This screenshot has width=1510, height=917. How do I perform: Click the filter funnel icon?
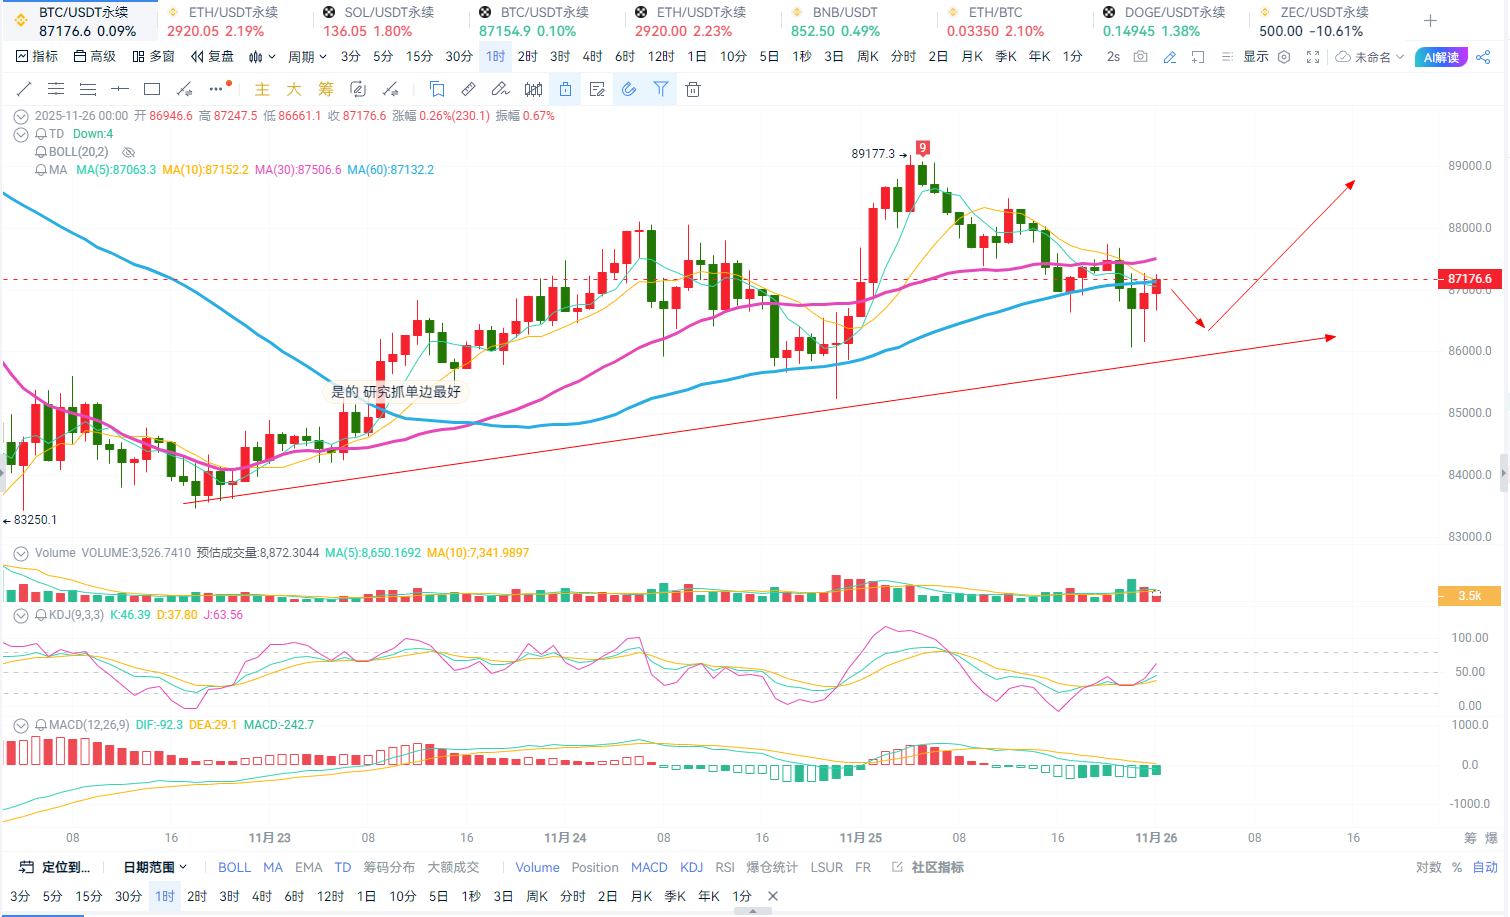(661, 89)
